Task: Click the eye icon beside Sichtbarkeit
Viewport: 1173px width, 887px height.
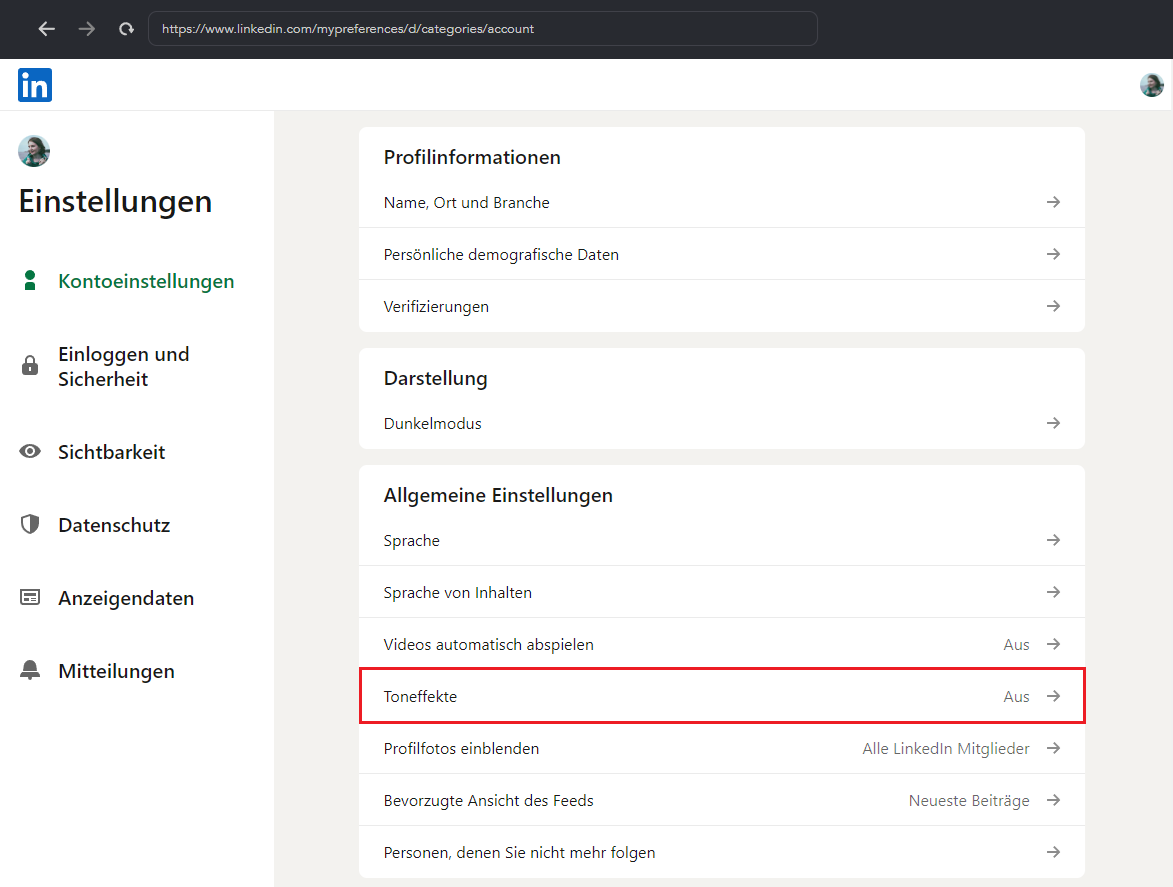Action: (x=30, y=452)
